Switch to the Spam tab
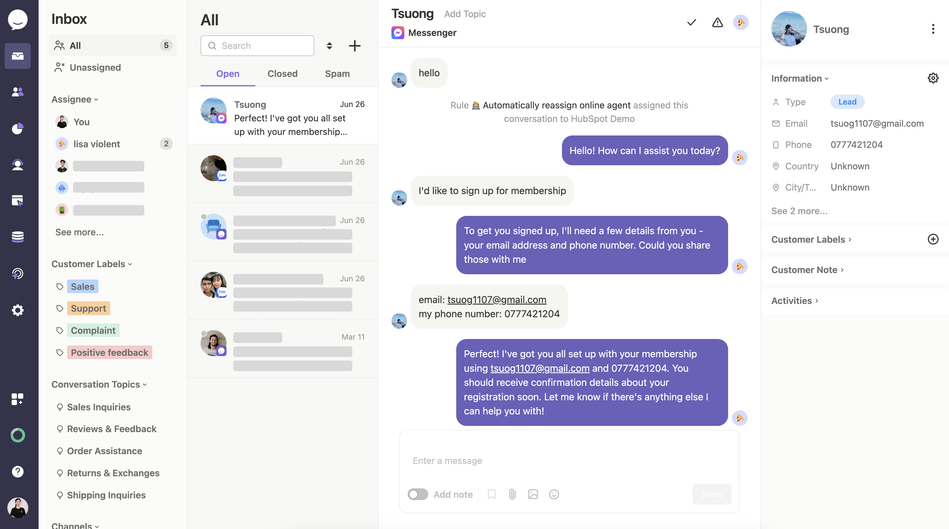 tap(337, 74)
